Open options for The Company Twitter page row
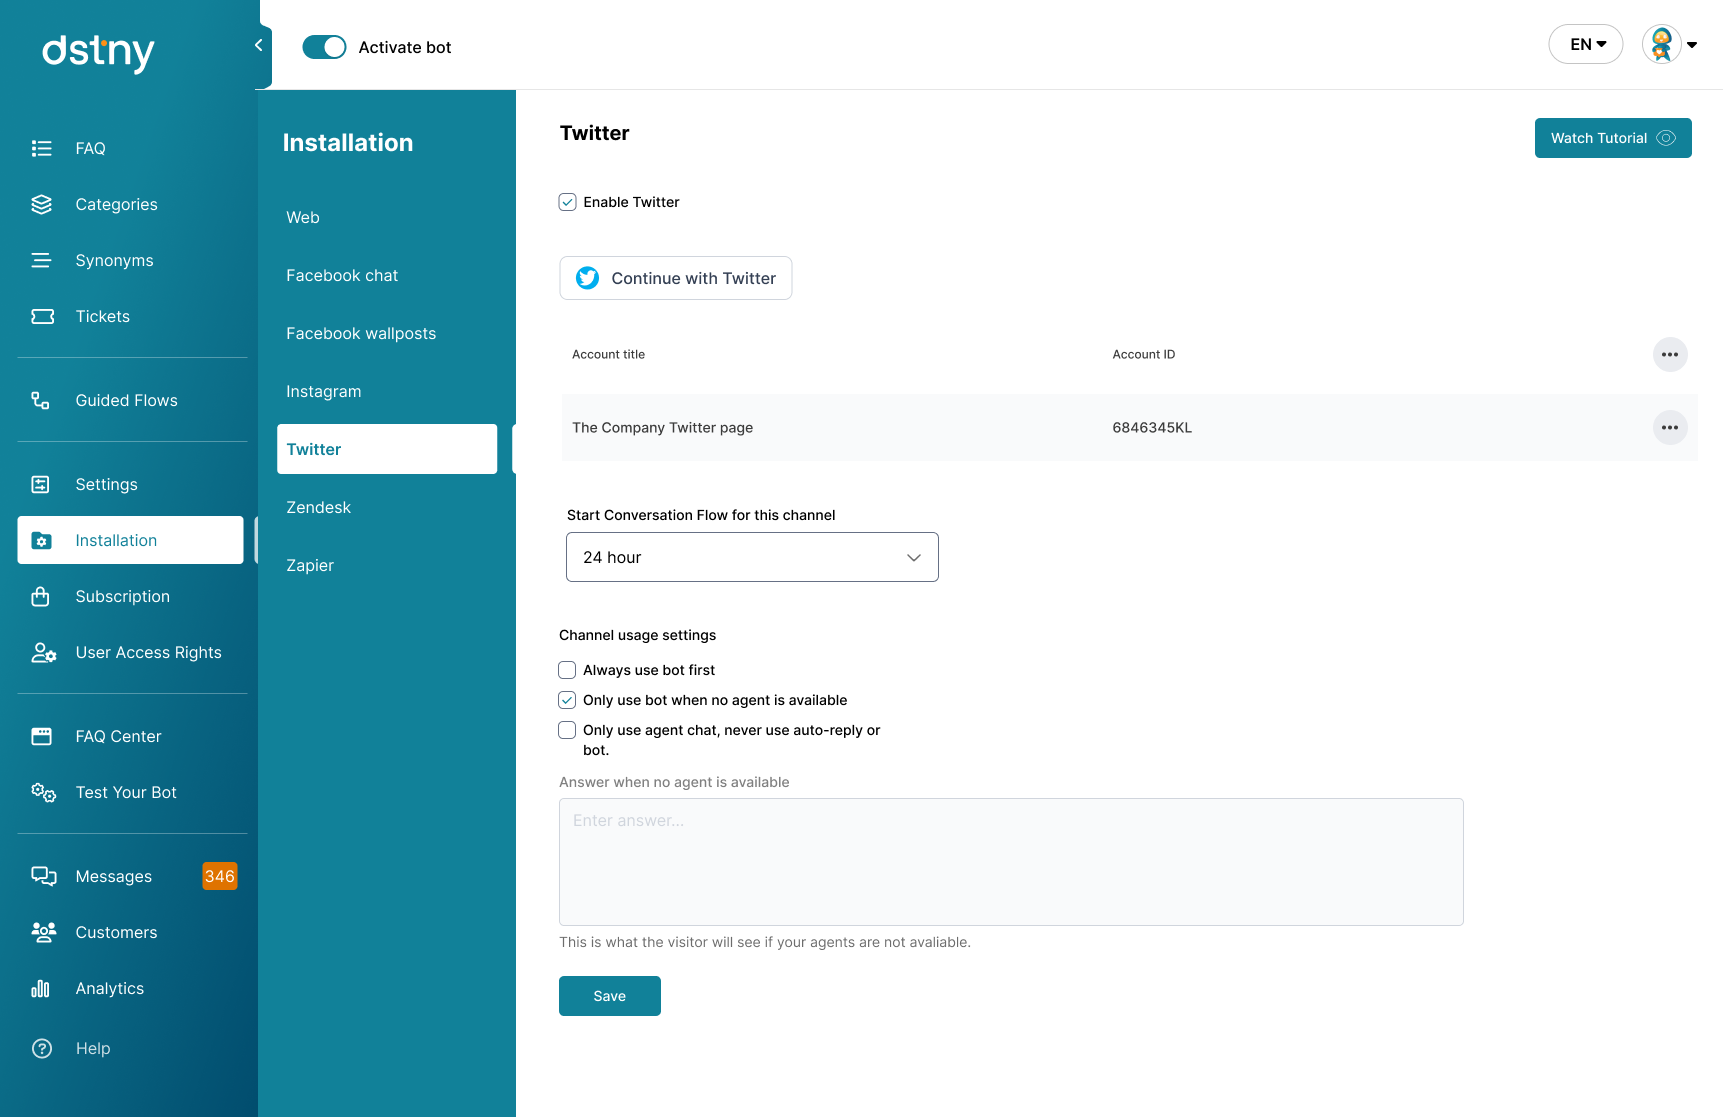 [x=1670, y=427]
